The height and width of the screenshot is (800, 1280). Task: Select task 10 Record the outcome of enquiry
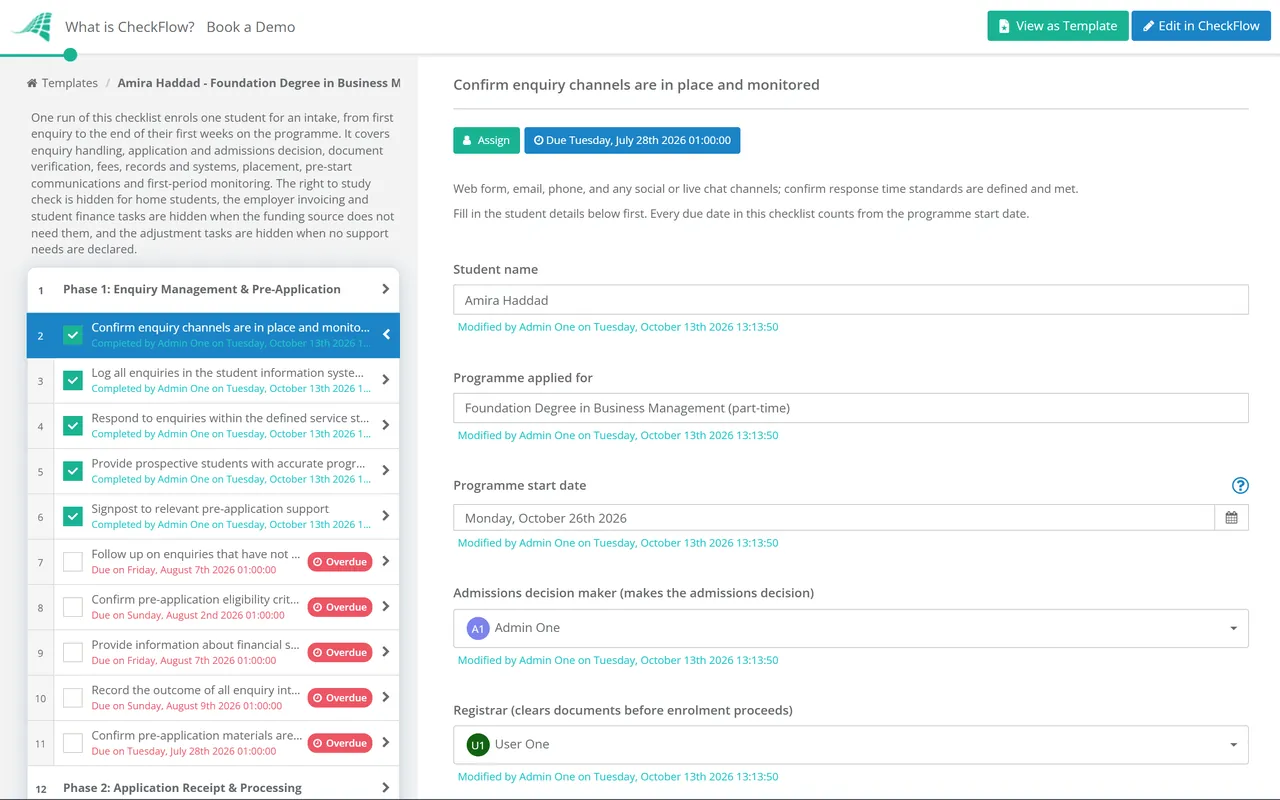(x=213, y=698)
